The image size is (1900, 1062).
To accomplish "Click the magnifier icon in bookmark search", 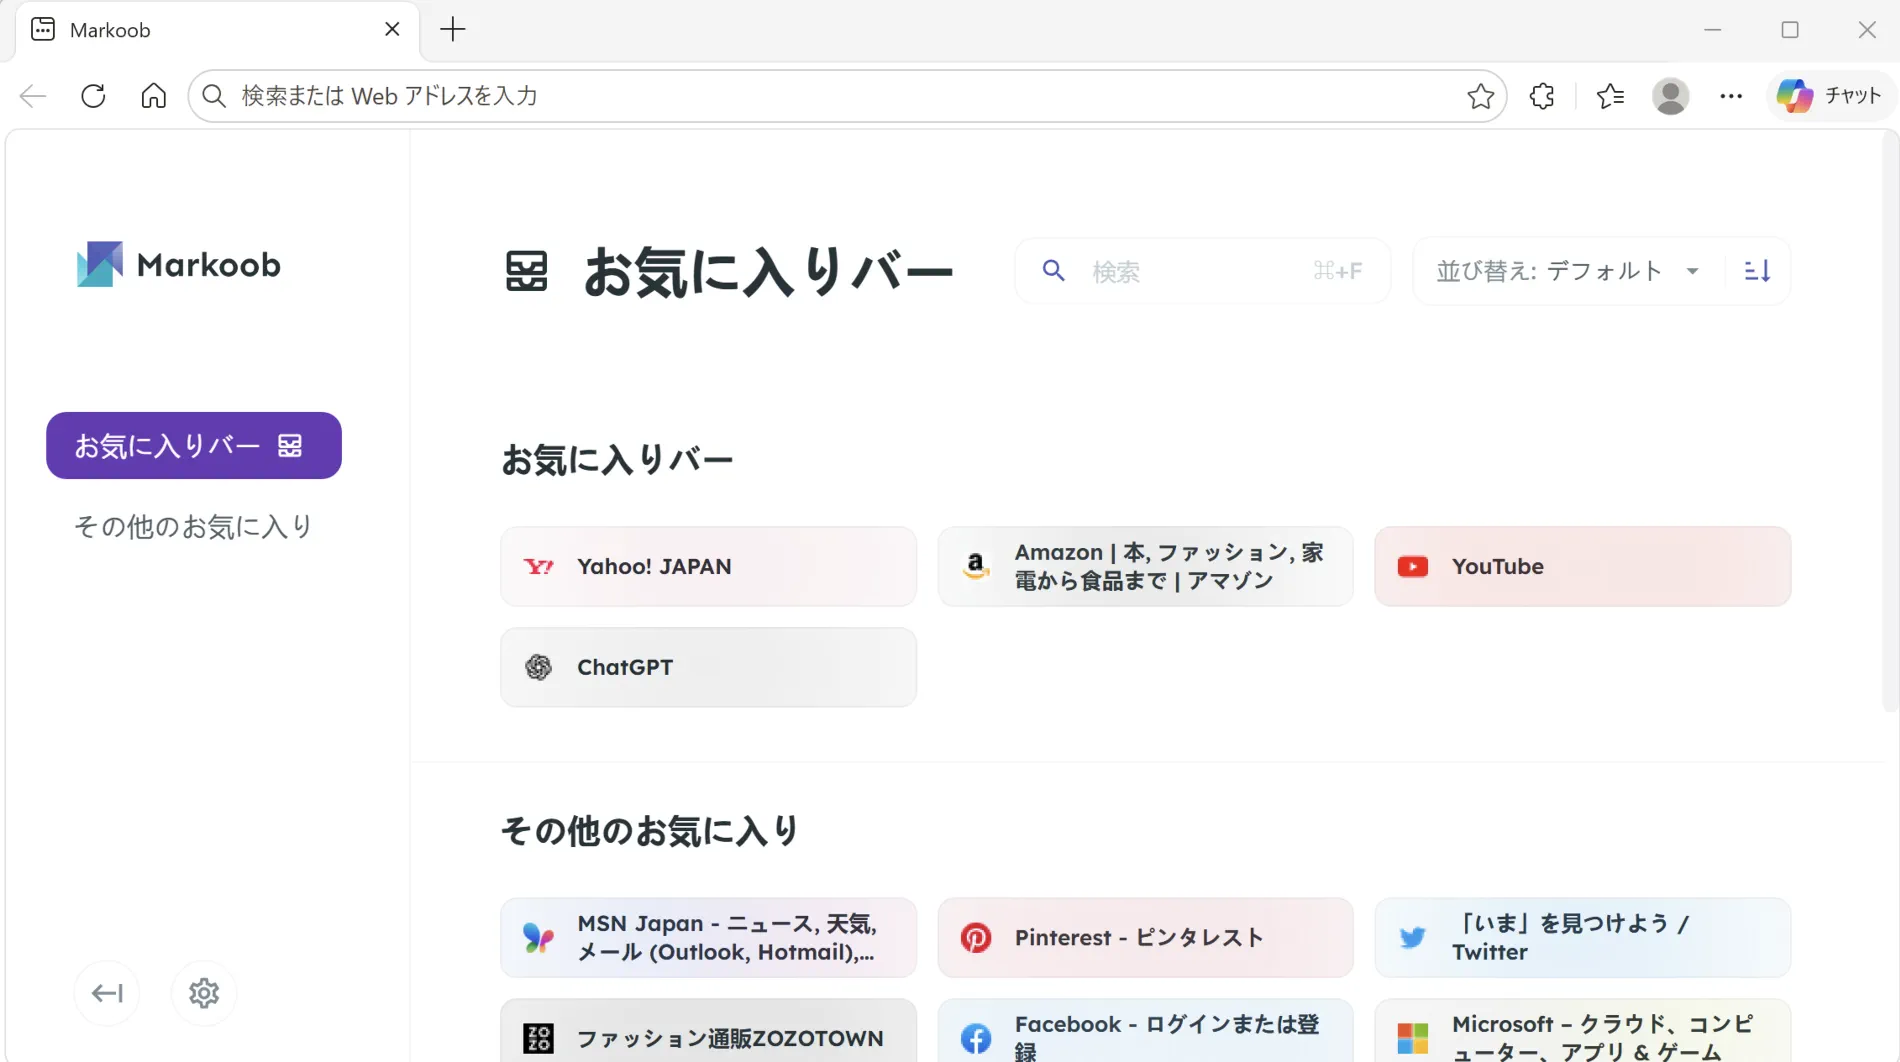I will point(1053,271).
